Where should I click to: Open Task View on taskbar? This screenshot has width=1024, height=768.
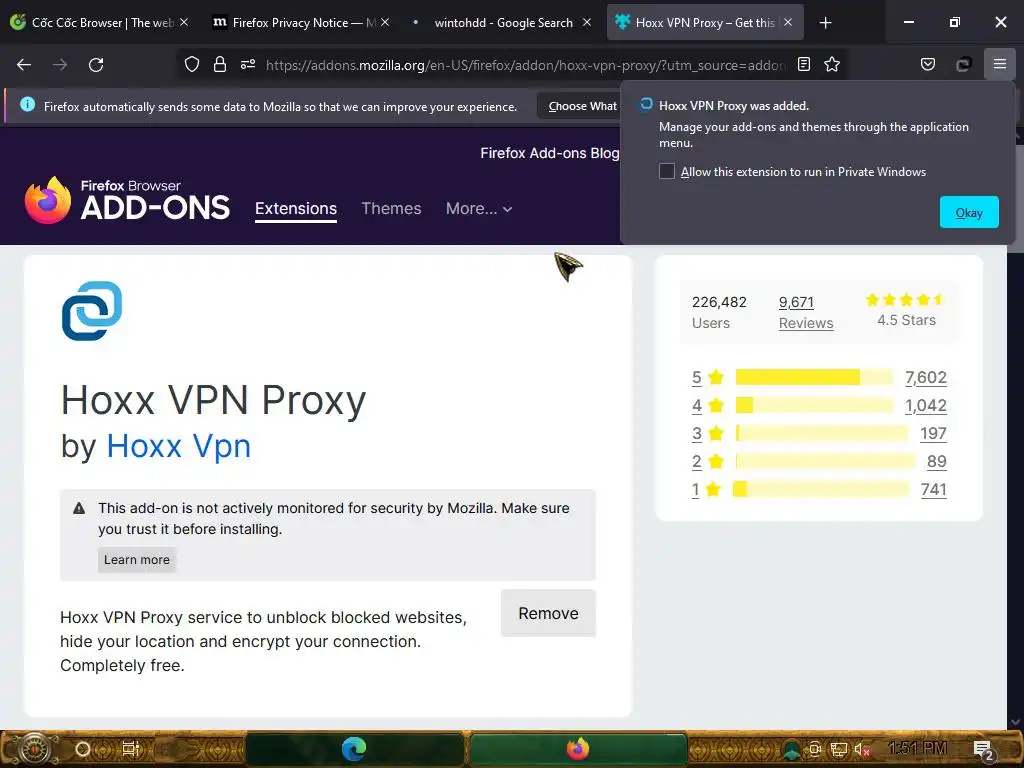pos(131,748)
